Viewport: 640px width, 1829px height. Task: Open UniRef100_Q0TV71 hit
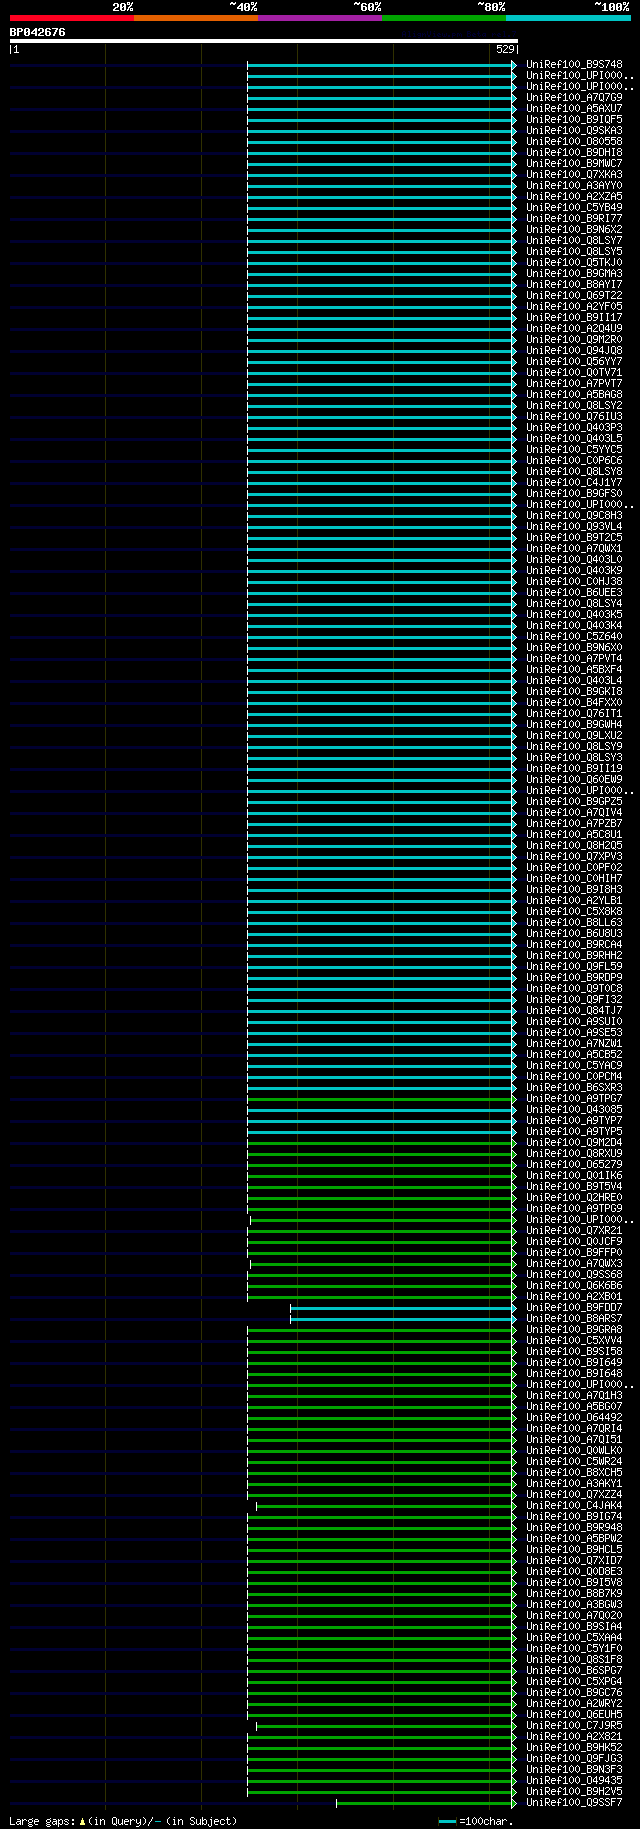tap(574, 373)
